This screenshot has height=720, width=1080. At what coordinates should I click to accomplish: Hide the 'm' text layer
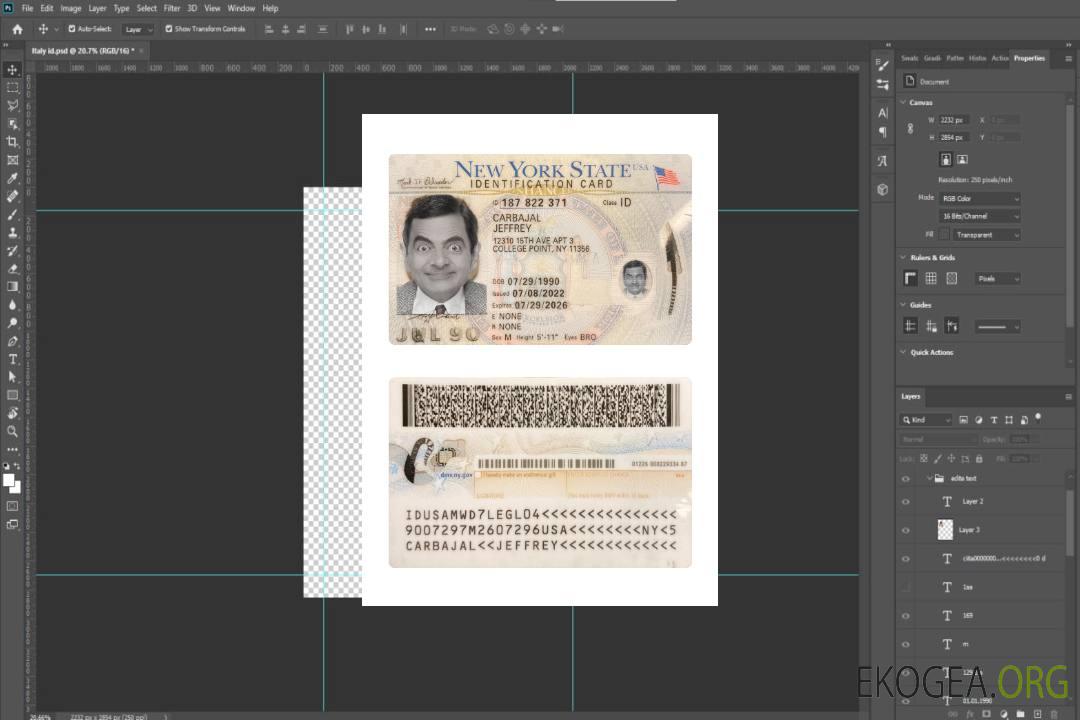pos(906,644)
